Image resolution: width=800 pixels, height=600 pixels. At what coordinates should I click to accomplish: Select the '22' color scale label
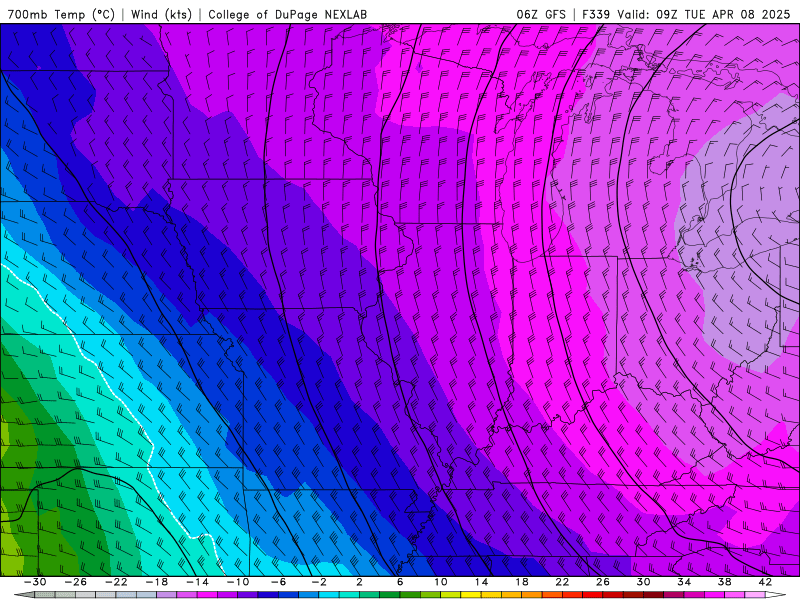coord(562,582)
